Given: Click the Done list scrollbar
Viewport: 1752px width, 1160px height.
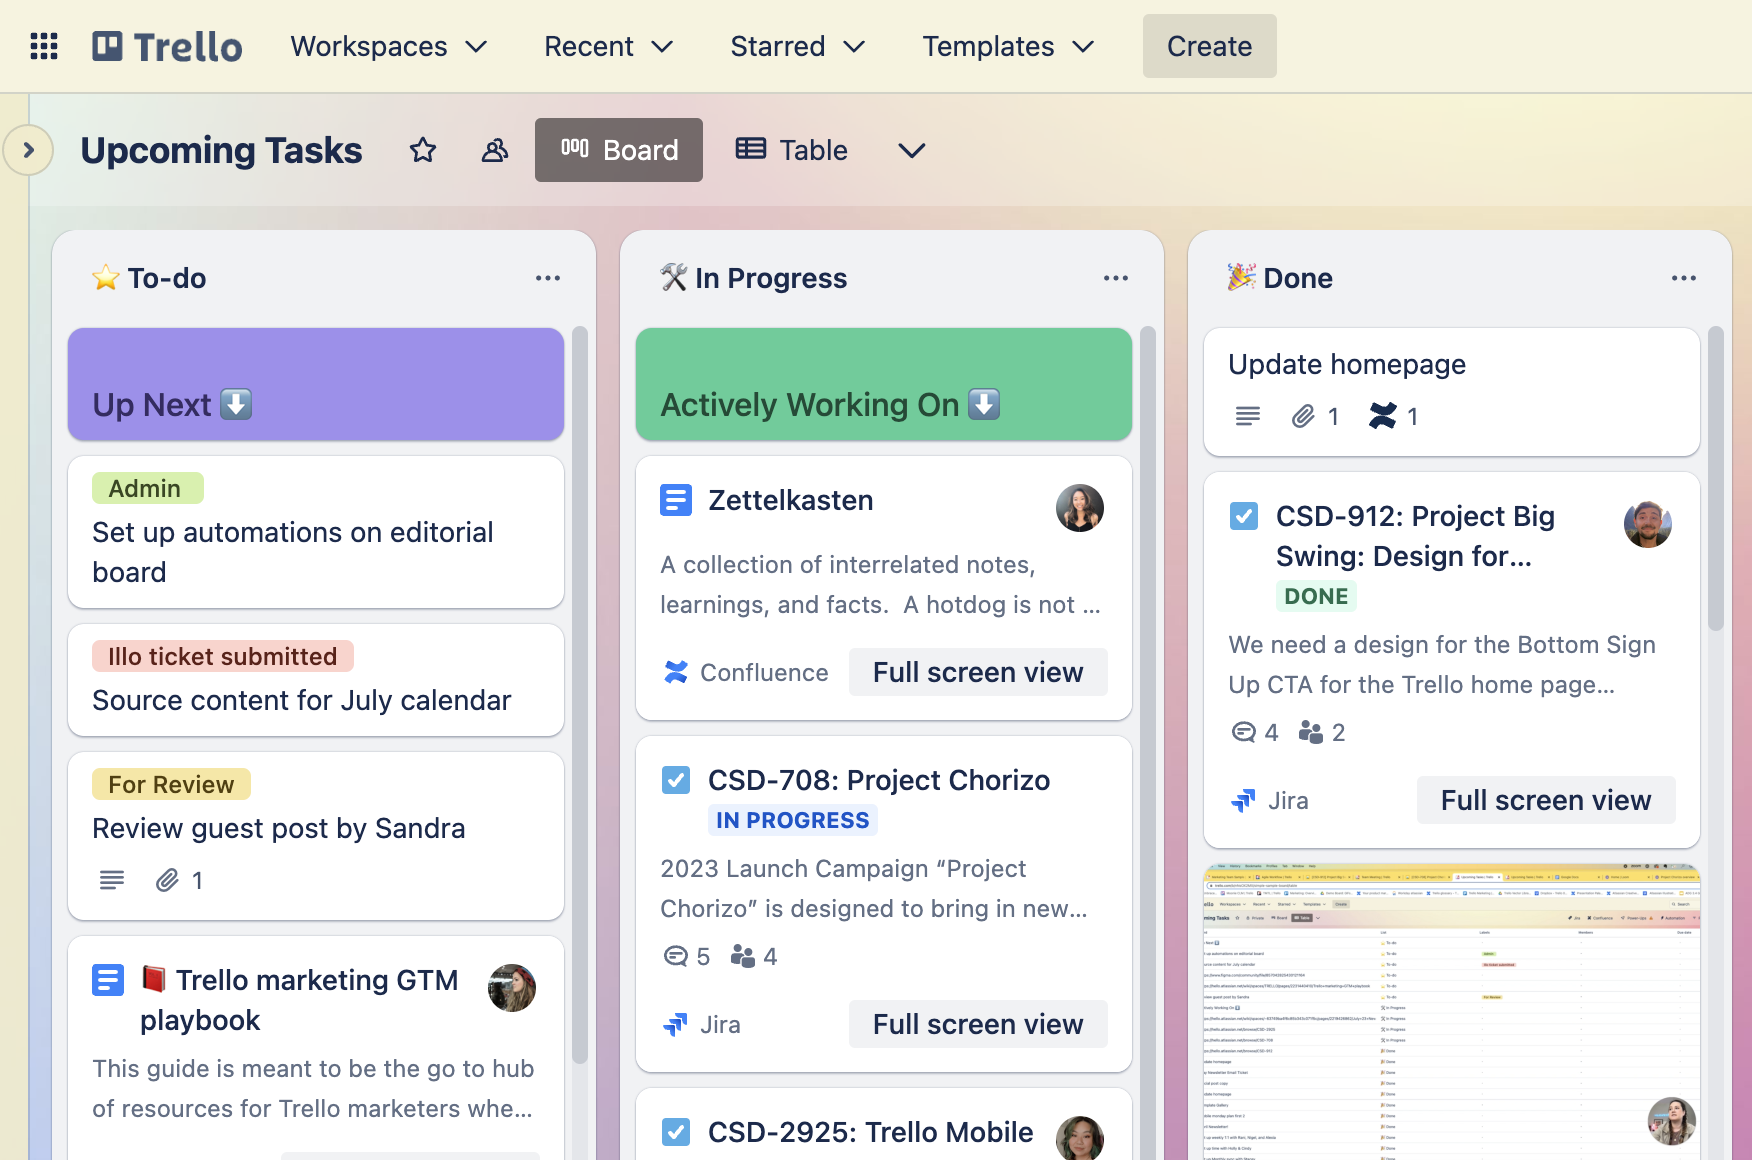Looking at the screenshot, I should [1716, 478].
